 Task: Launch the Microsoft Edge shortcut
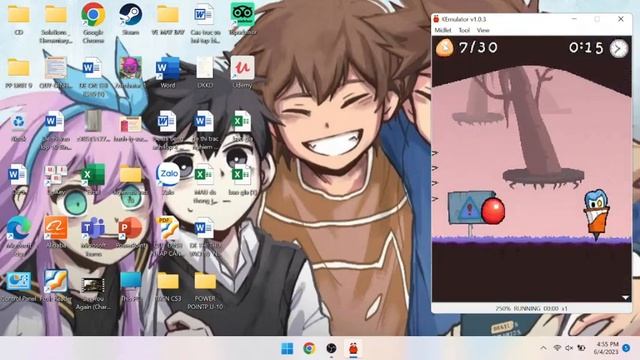[18, 235]
